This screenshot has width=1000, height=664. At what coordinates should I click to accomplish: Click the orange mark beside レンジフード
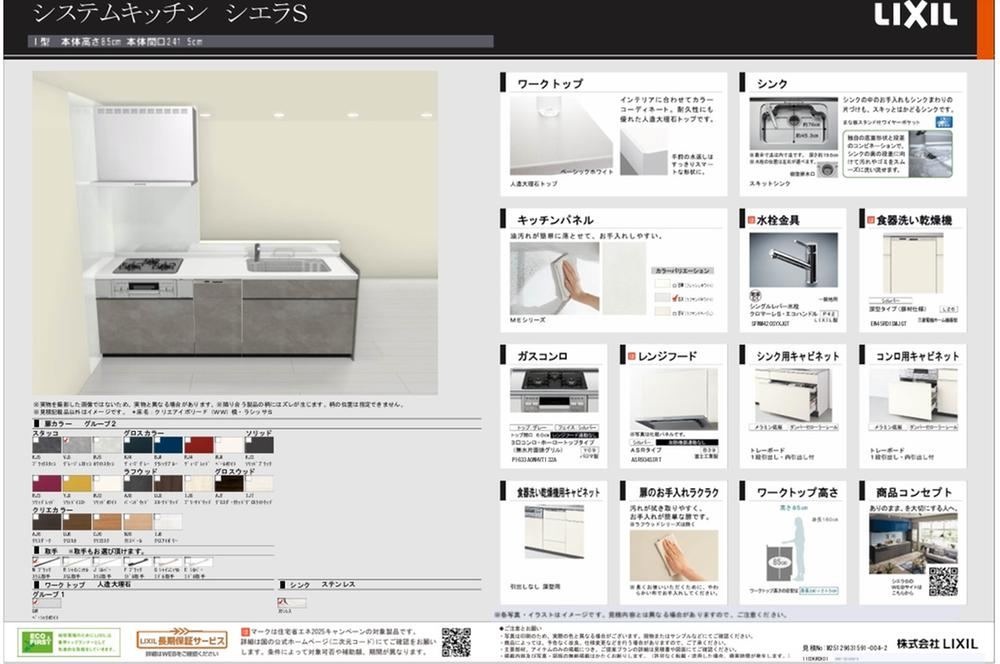click(632, 356)
